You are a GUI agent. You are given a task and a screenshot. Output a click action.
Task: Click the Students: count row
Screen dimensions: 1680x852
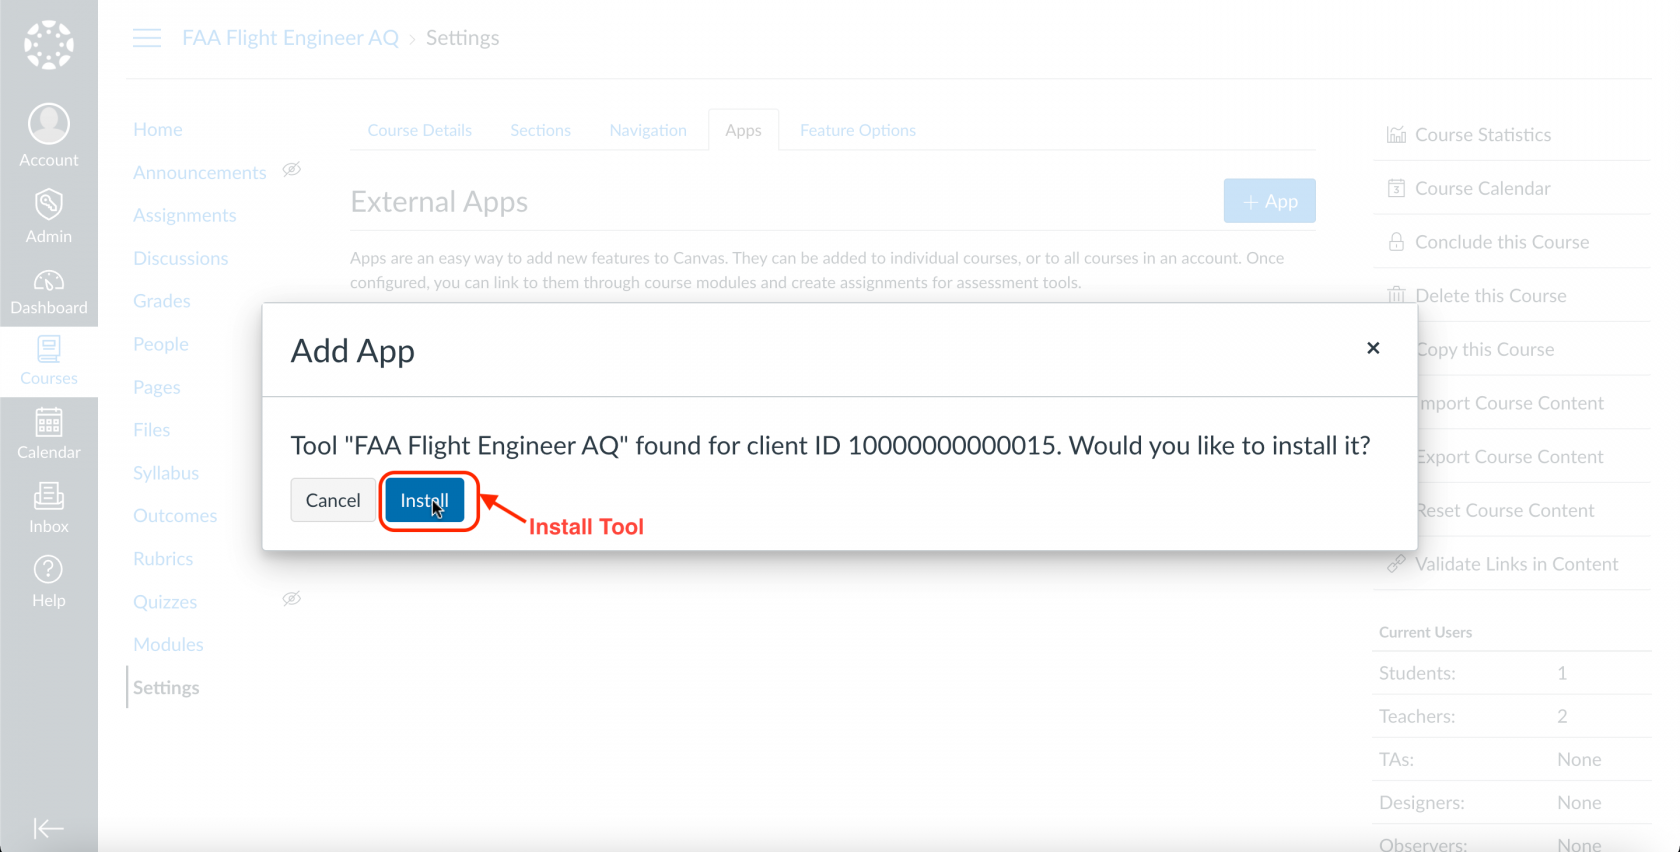[x=1511, y=673]
